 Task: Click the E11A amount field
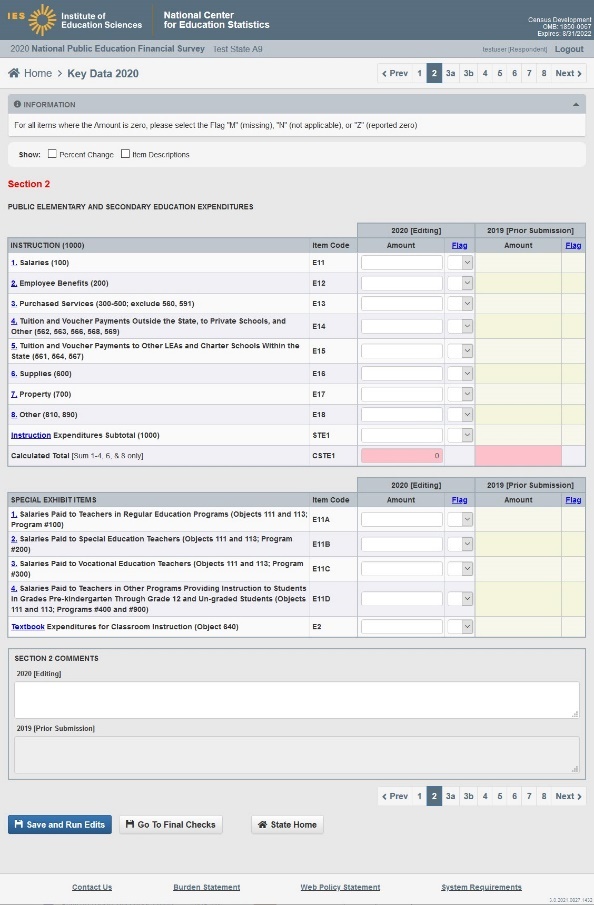coord(402,519)
